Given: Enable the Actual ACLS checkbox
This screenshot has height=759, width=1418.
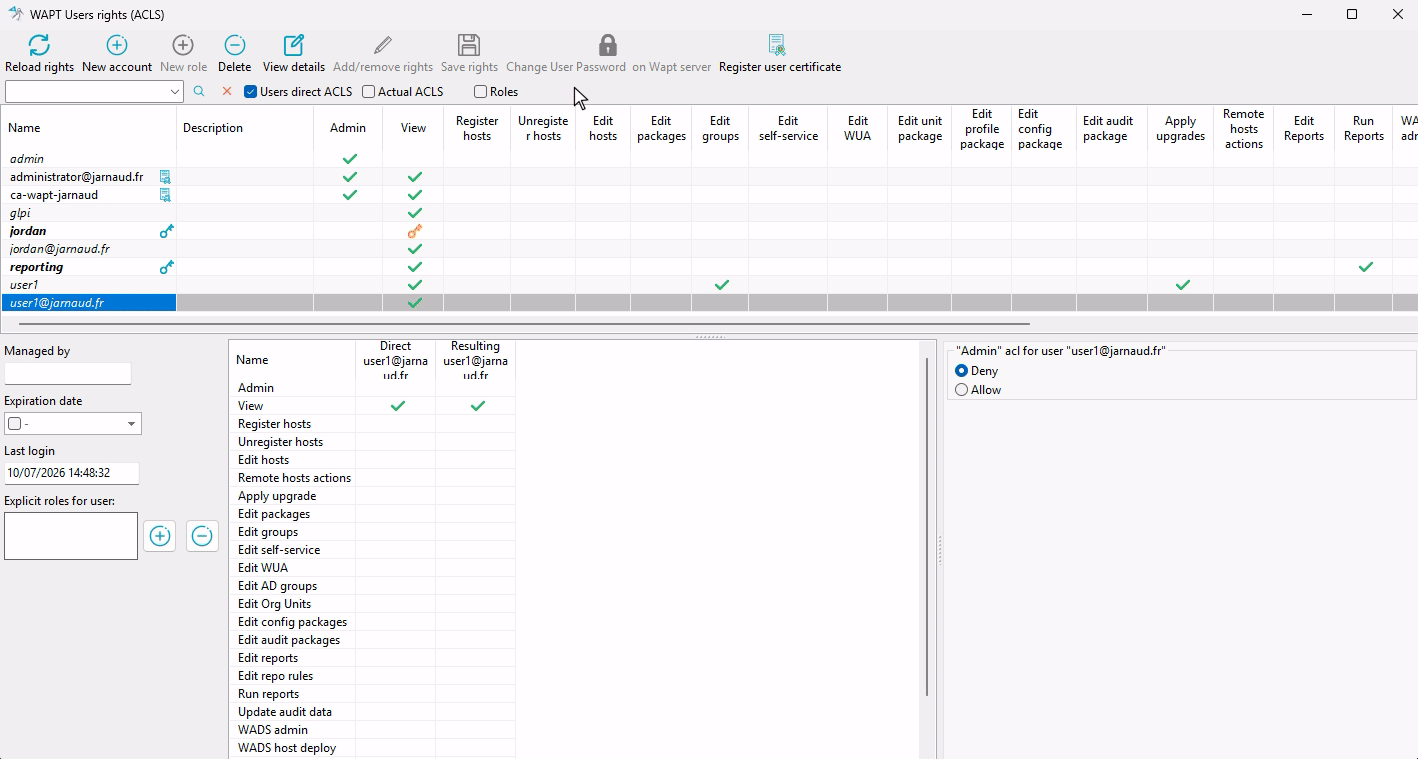Looking at the screenshot, I should coord(369,92).
